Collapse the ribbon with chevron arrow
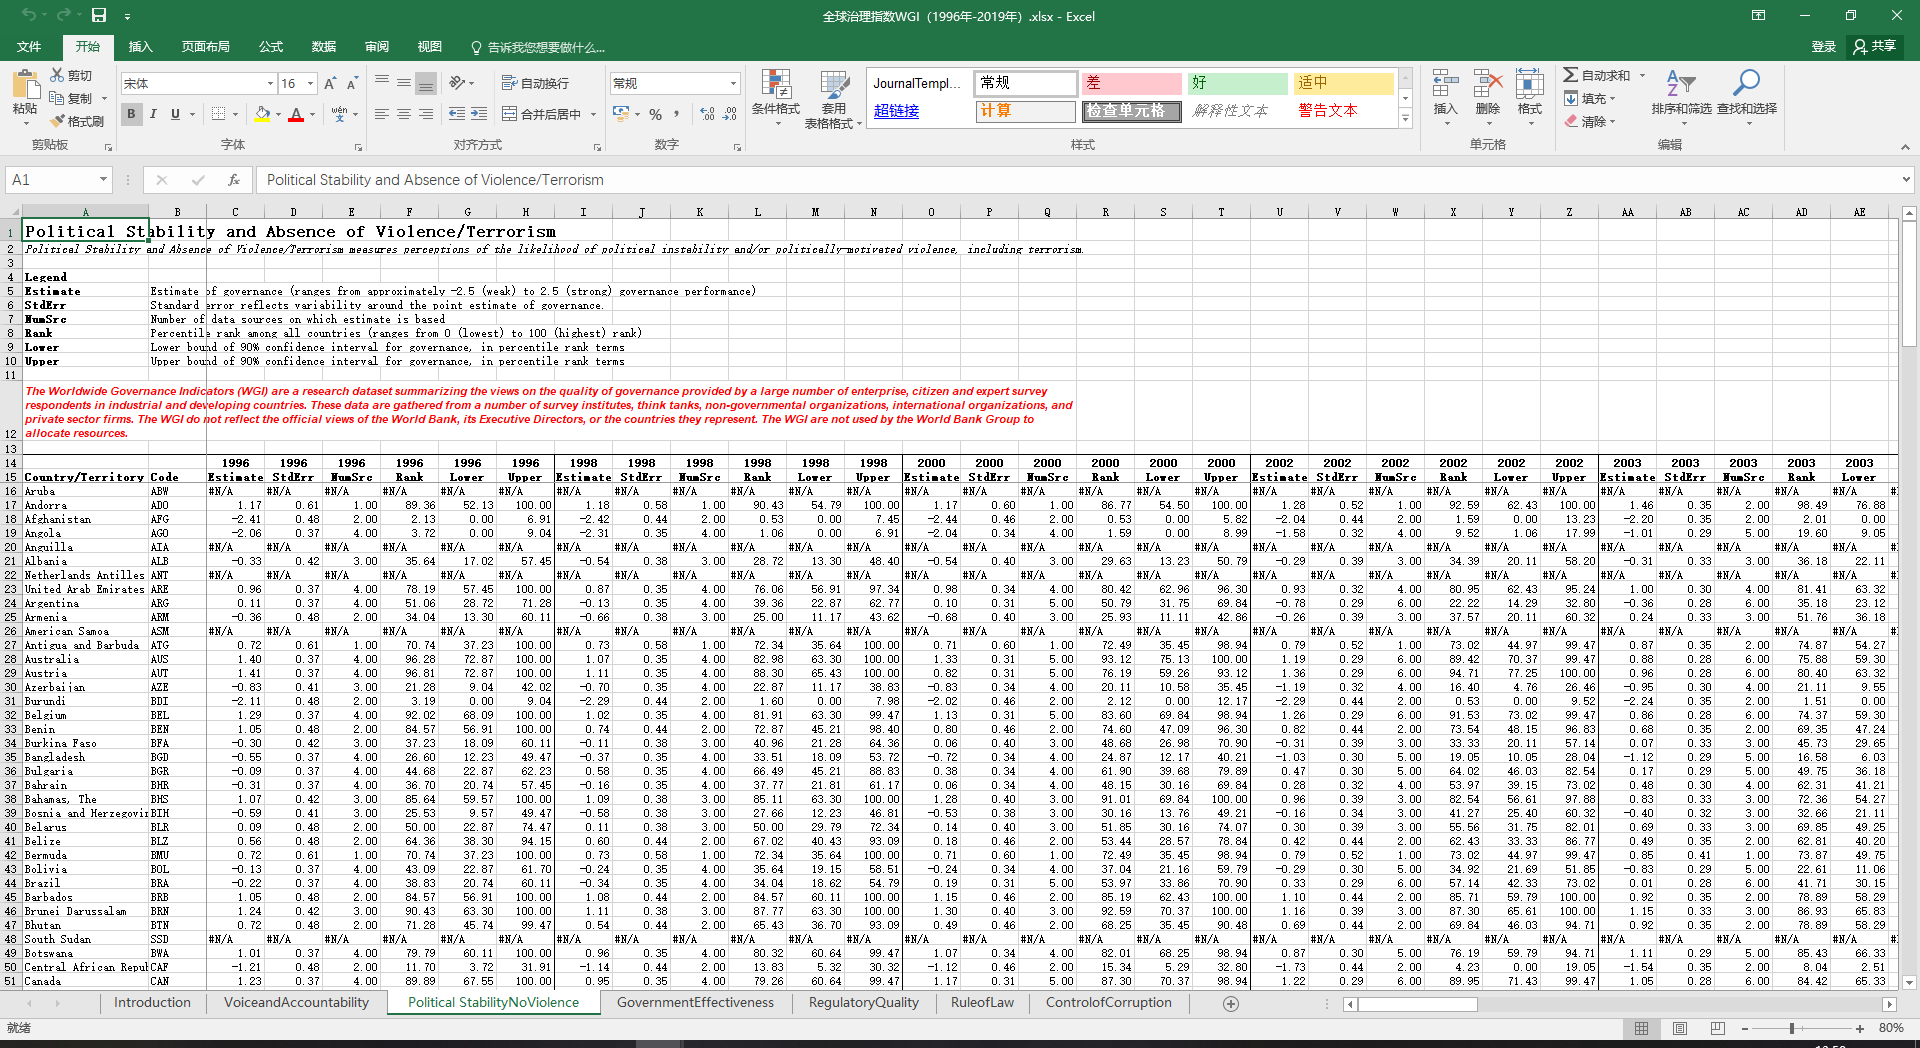 (1905, 147)
